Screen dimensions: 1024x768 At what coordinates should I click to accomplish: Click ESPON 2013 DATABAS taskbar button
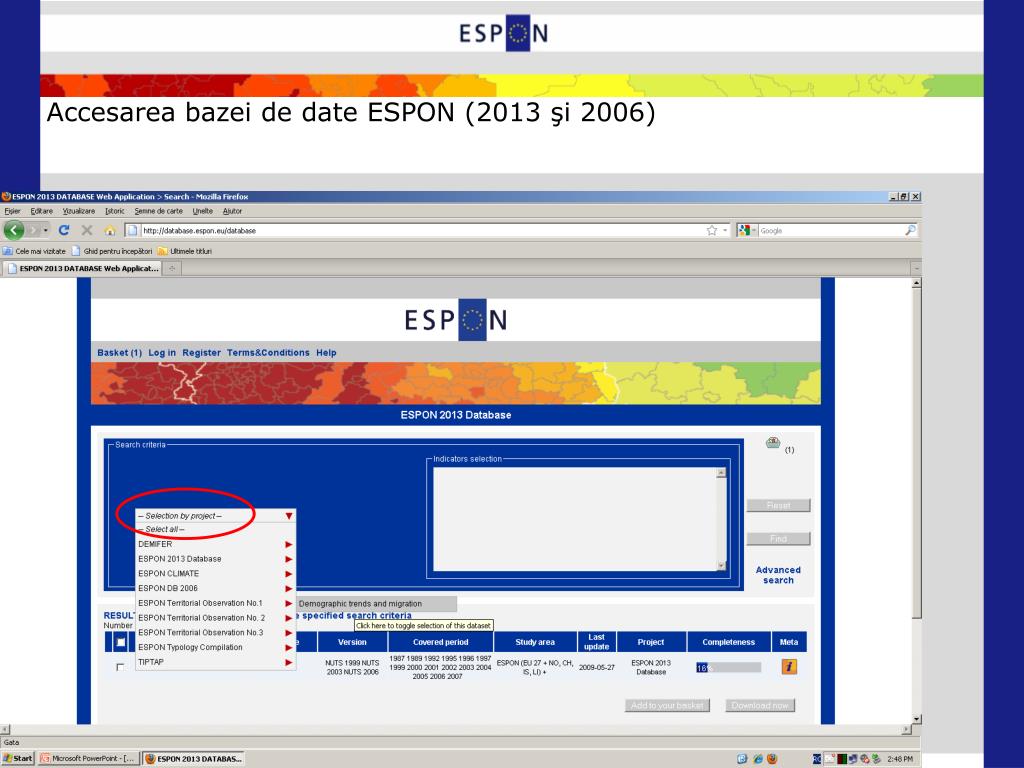(193, 758)
